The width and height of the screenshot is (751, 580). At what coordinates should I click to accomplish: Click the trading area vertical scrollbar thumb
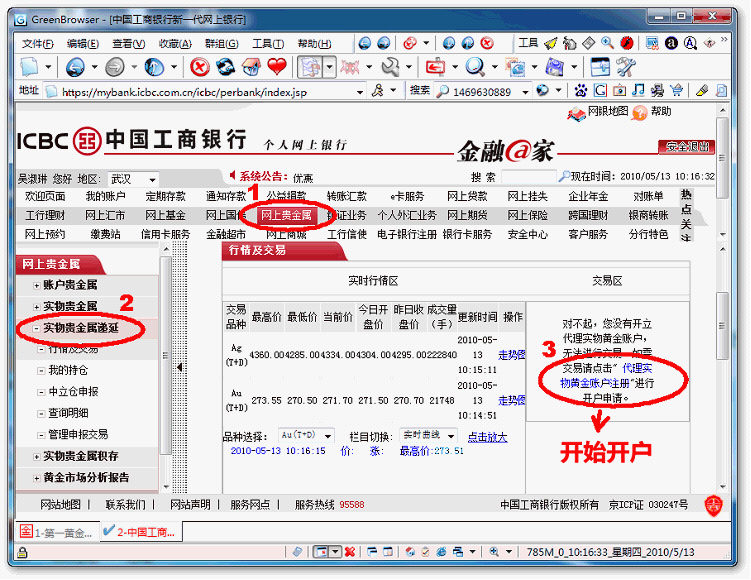tap(722, 326)
